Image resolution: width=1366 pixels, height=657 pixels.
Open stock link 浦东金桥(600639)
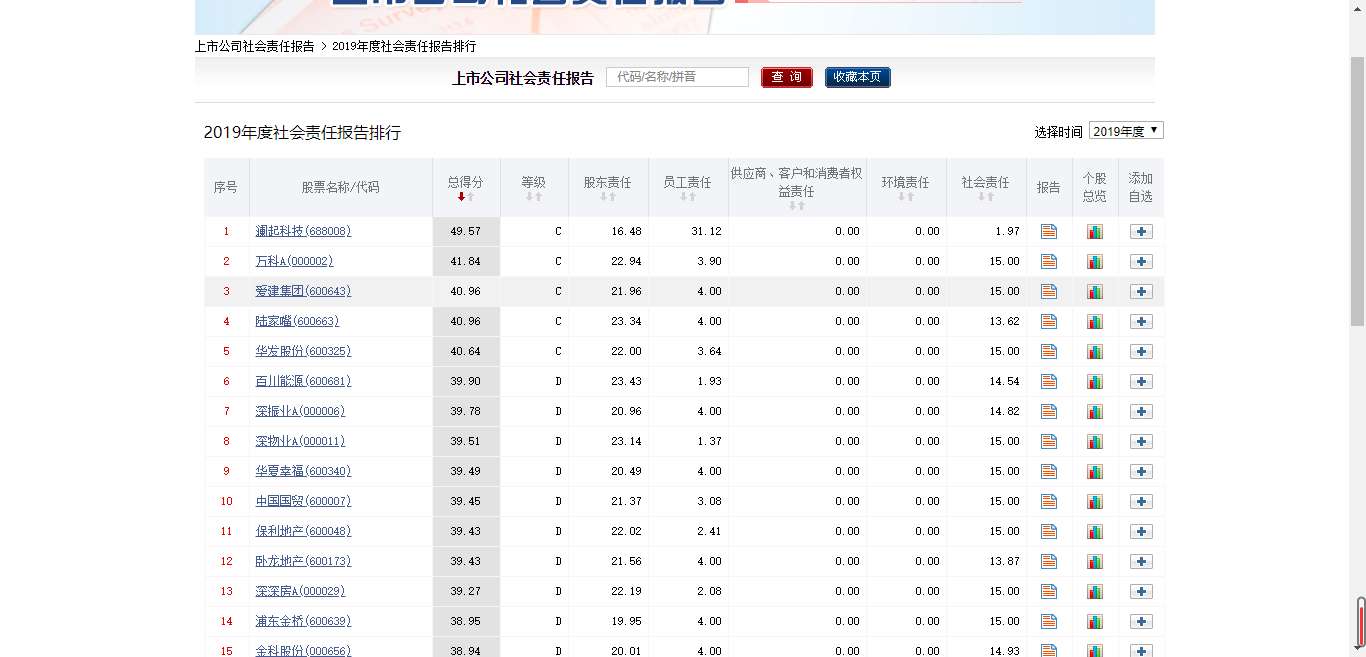pos(303,621)
